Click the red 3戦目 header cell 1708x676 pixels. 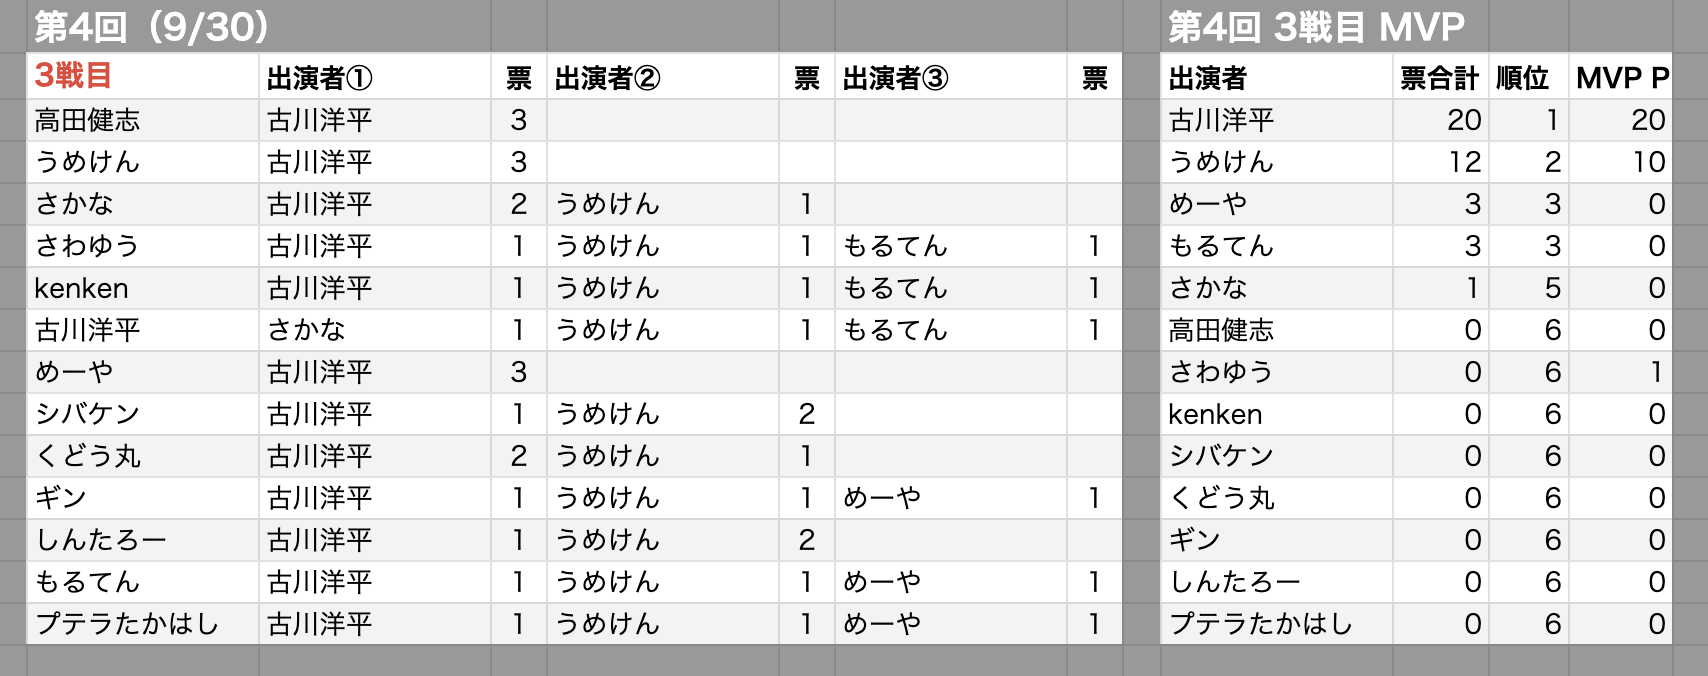pos(73,76)
